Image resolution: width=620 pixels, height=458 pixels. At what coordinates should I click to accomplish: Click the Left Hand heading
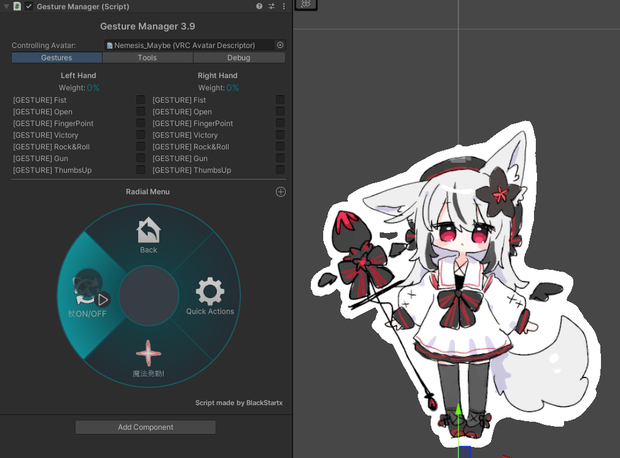[78, 76]
